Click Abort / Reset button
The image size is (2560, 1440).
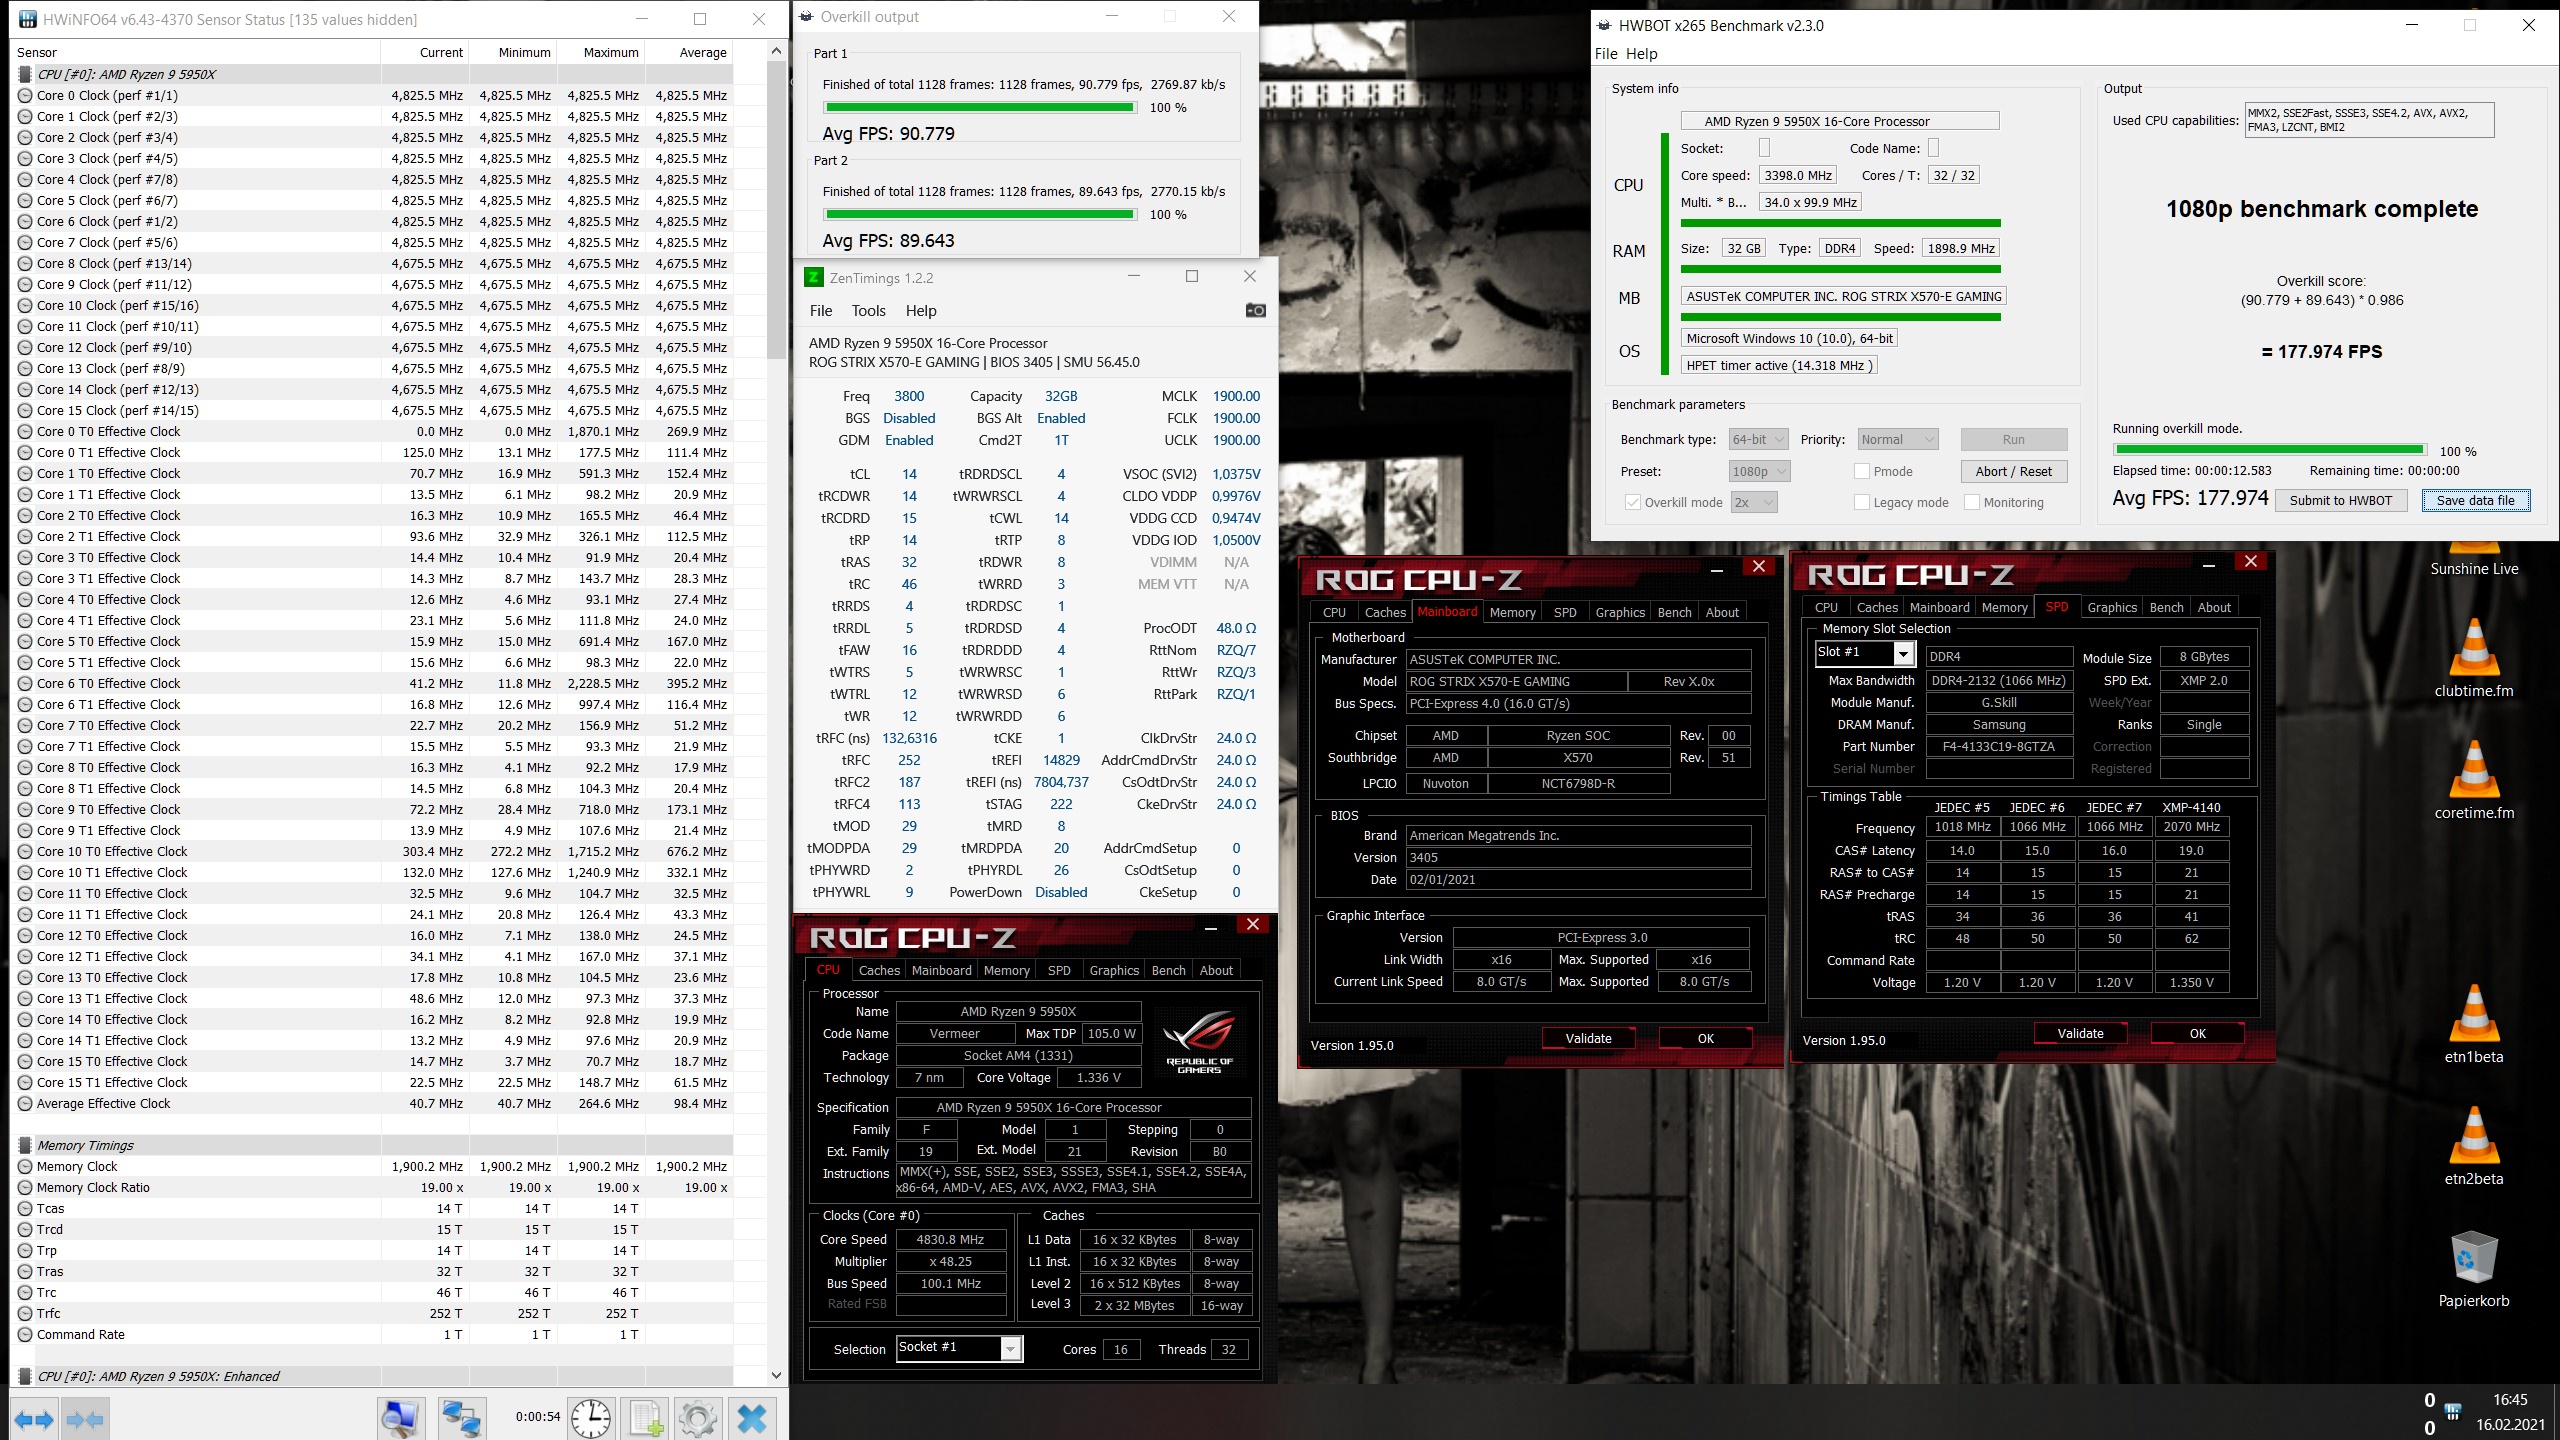click(2013, 471)
